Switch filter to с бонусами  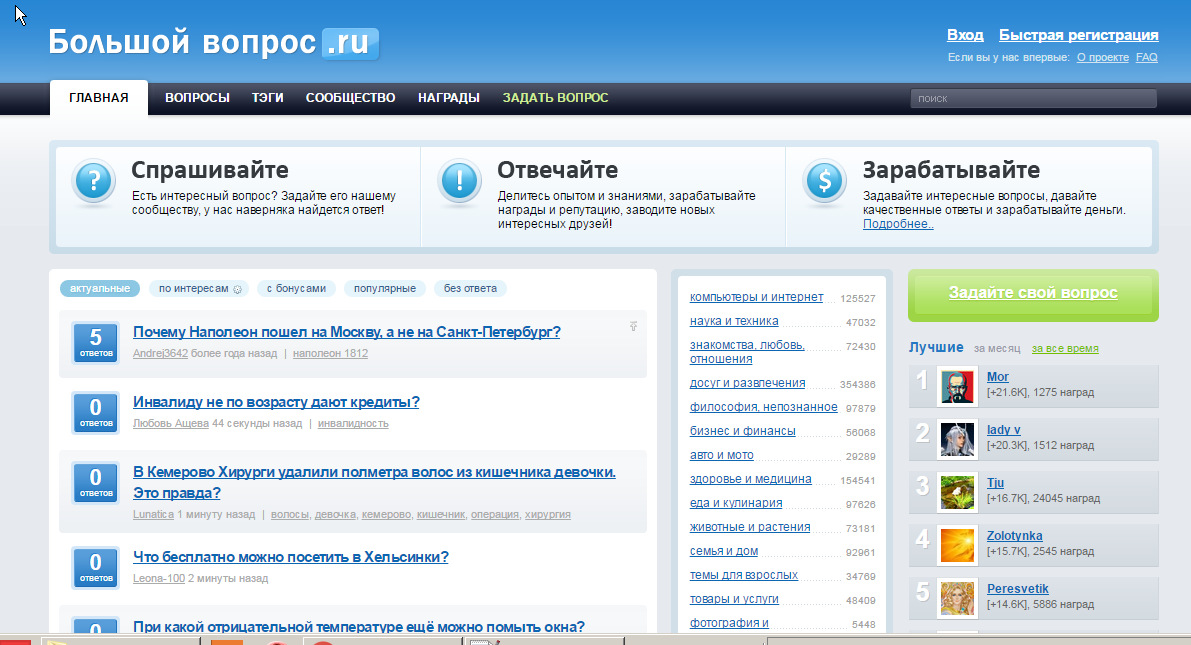click(295, 288)
